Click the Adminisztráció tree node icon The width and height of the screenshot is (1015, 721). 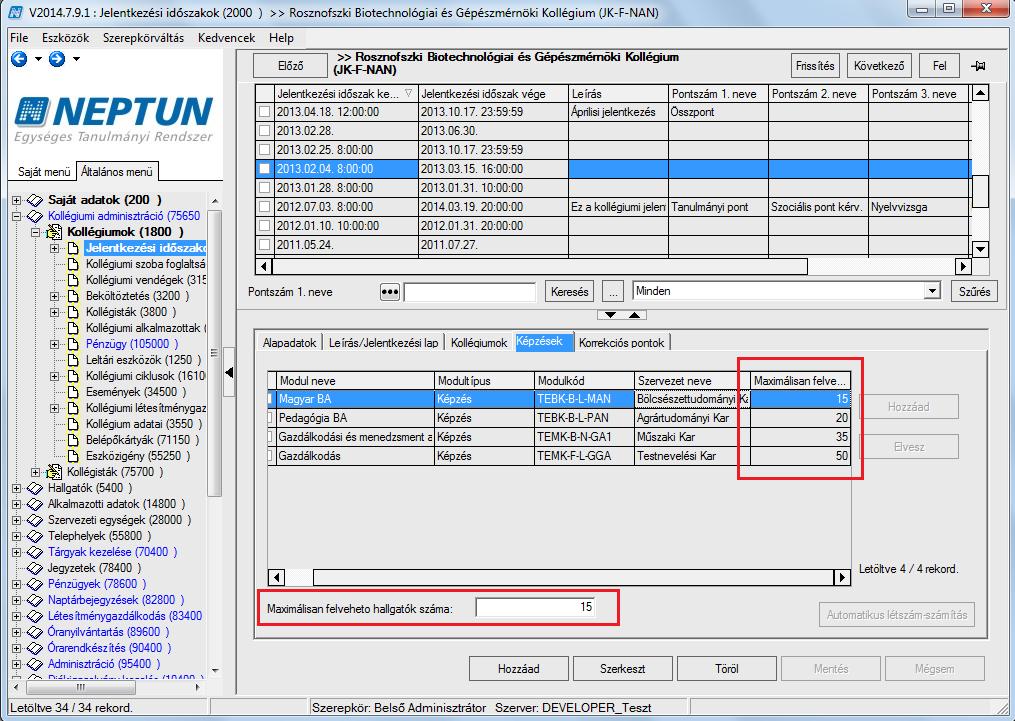(x=35, y=664)
